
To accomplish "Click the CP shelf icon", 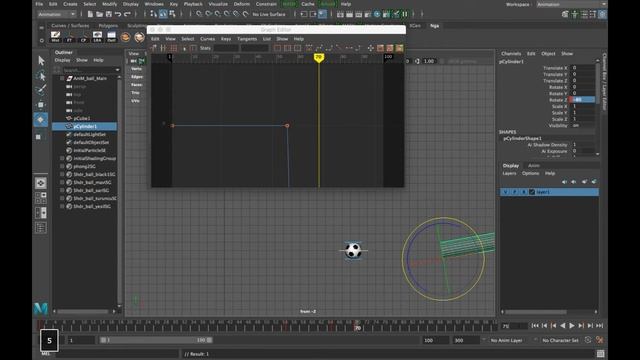I will click(83, 36).
